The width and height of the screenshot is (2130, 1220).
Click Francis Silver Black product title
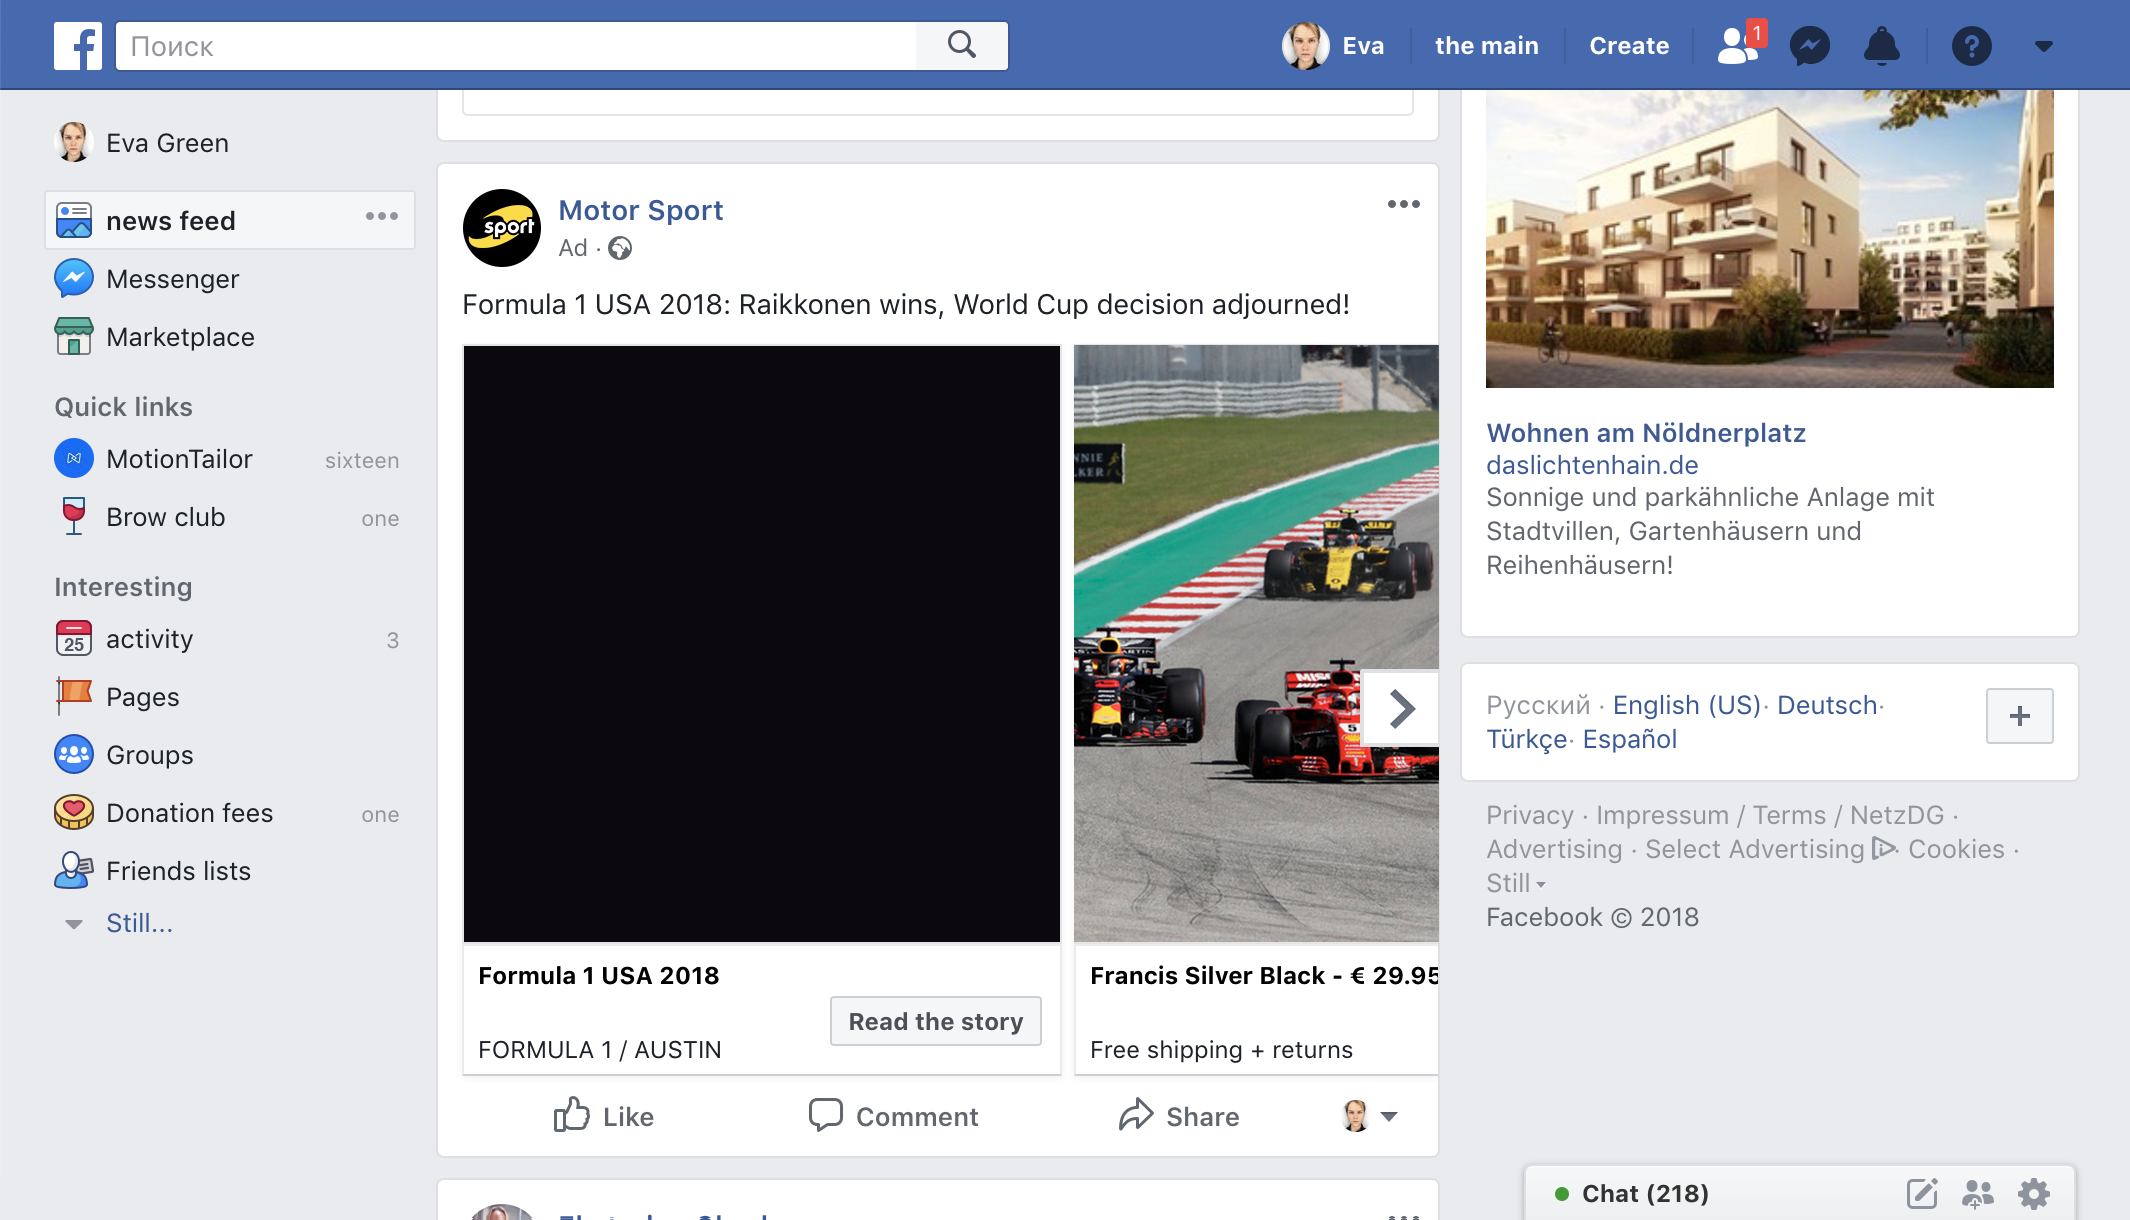tap(1264, 975)
